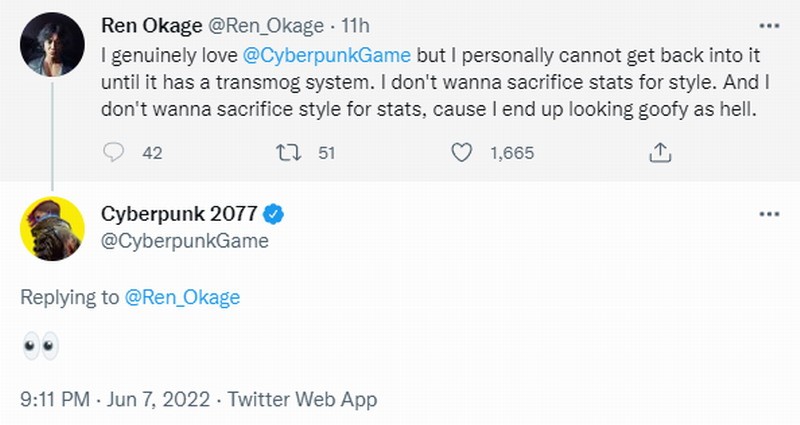Screen dimensions: 800x425
Task: View the 51 retweets count
Action: pyautogui.click(x=326, y=153)
